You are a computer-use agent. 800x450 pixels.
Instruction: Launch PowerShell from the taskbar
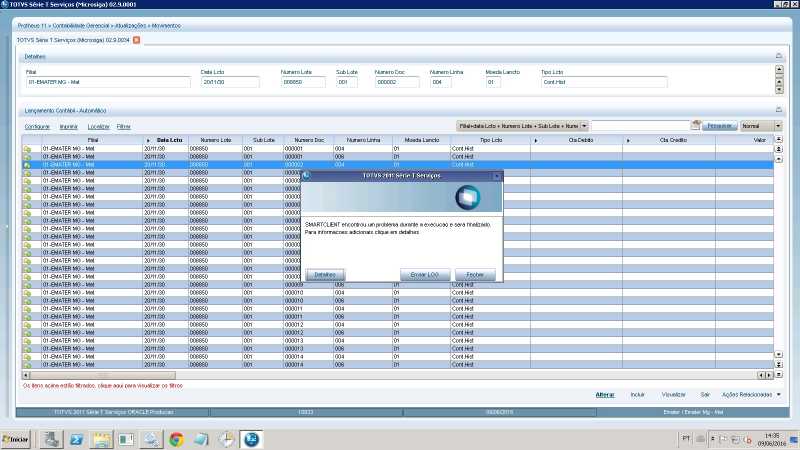pyautogui.click(x=77, y=439)
